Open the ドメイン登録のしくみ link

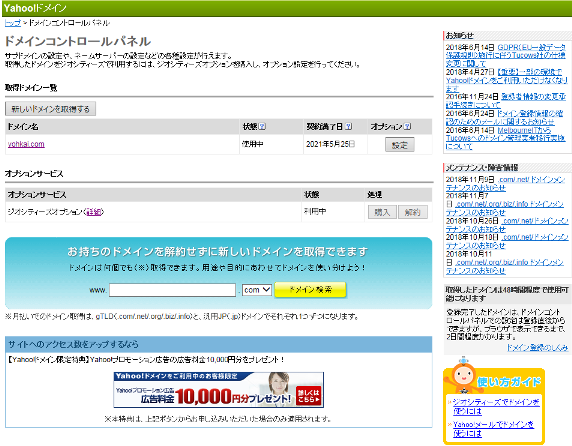(537, 348)
